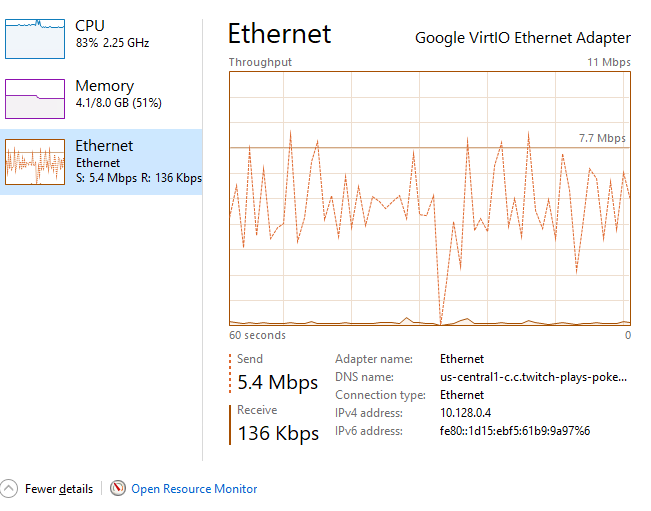Click the dashed Send color marker
This screenshot has width=651, height=511.
(231, 372)
